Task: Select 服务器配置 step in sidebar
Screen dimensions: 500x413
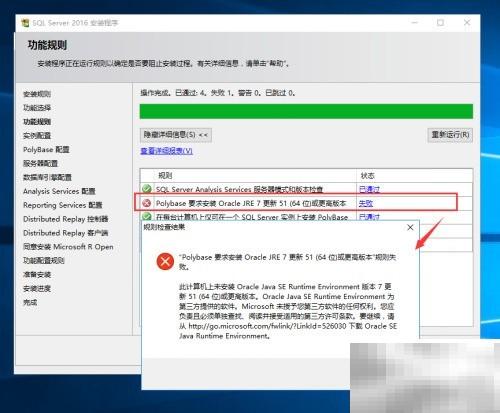Action: pyautogui.click(x=40, y=163)
